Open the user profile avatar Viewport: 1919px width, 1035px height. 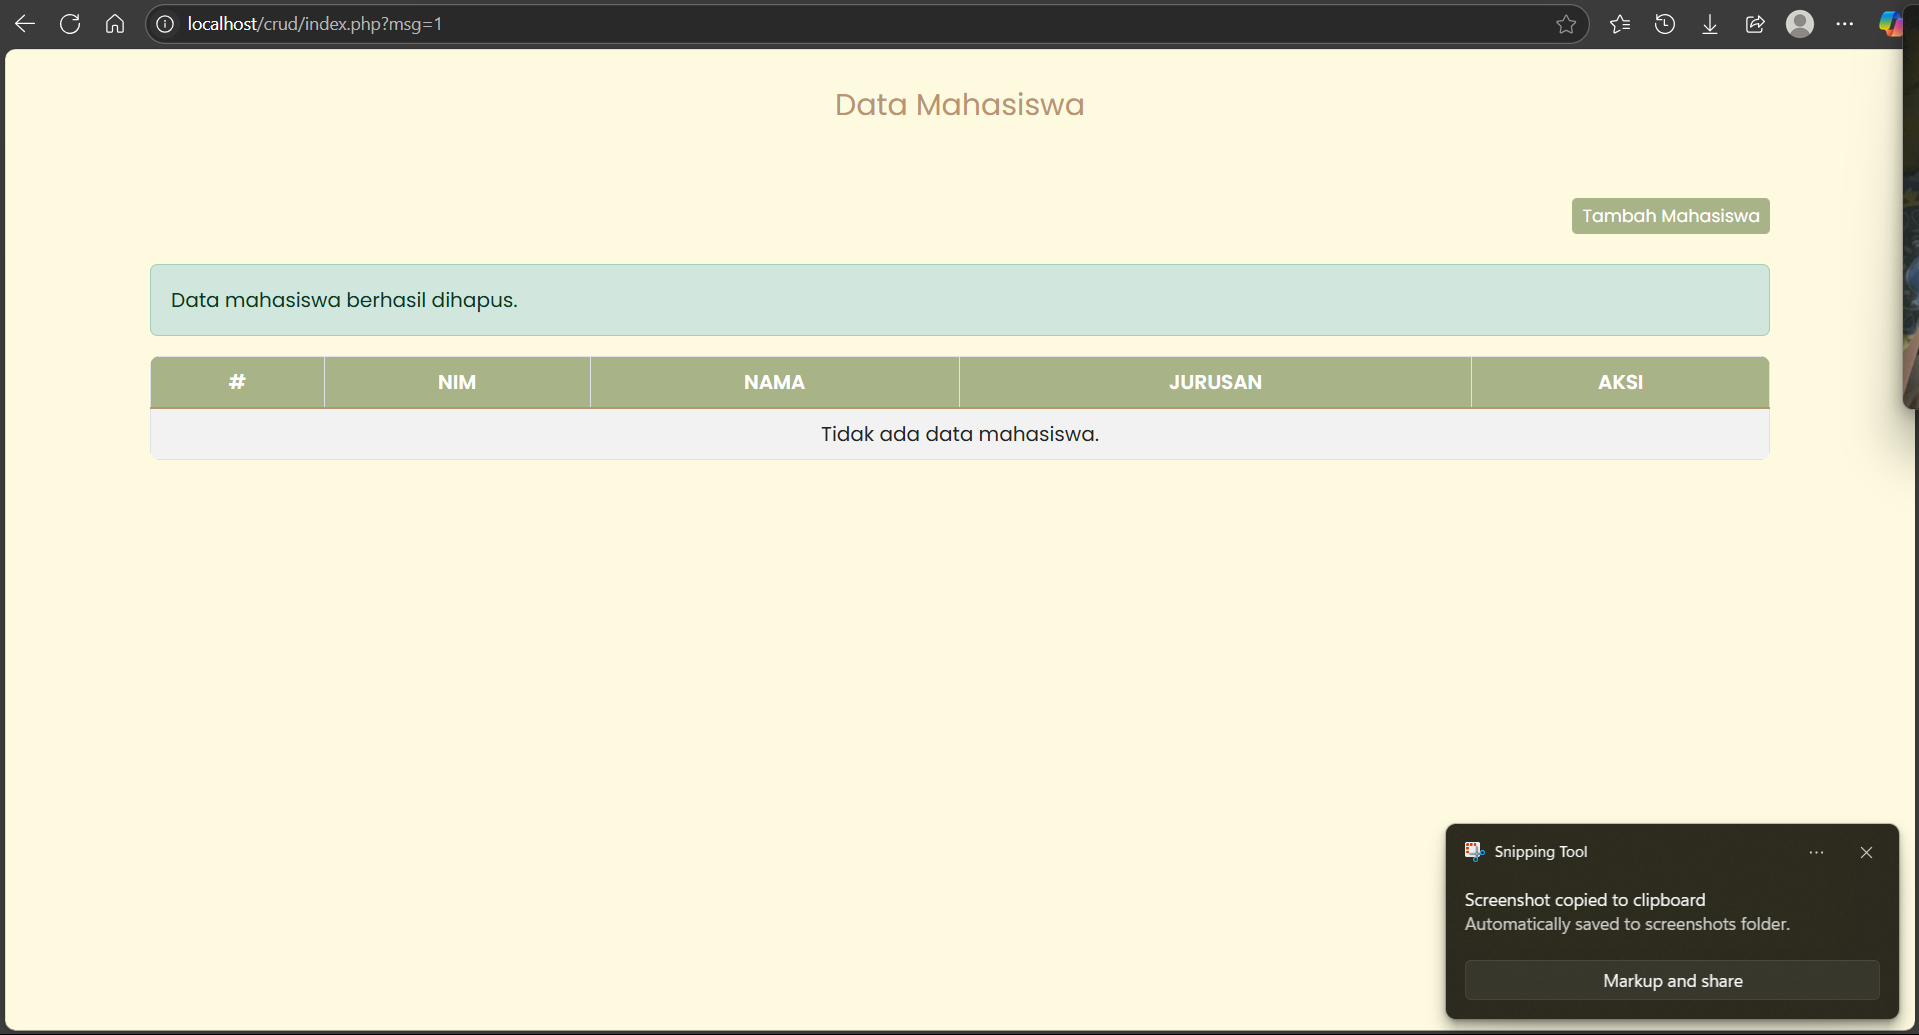point(1800,24)
